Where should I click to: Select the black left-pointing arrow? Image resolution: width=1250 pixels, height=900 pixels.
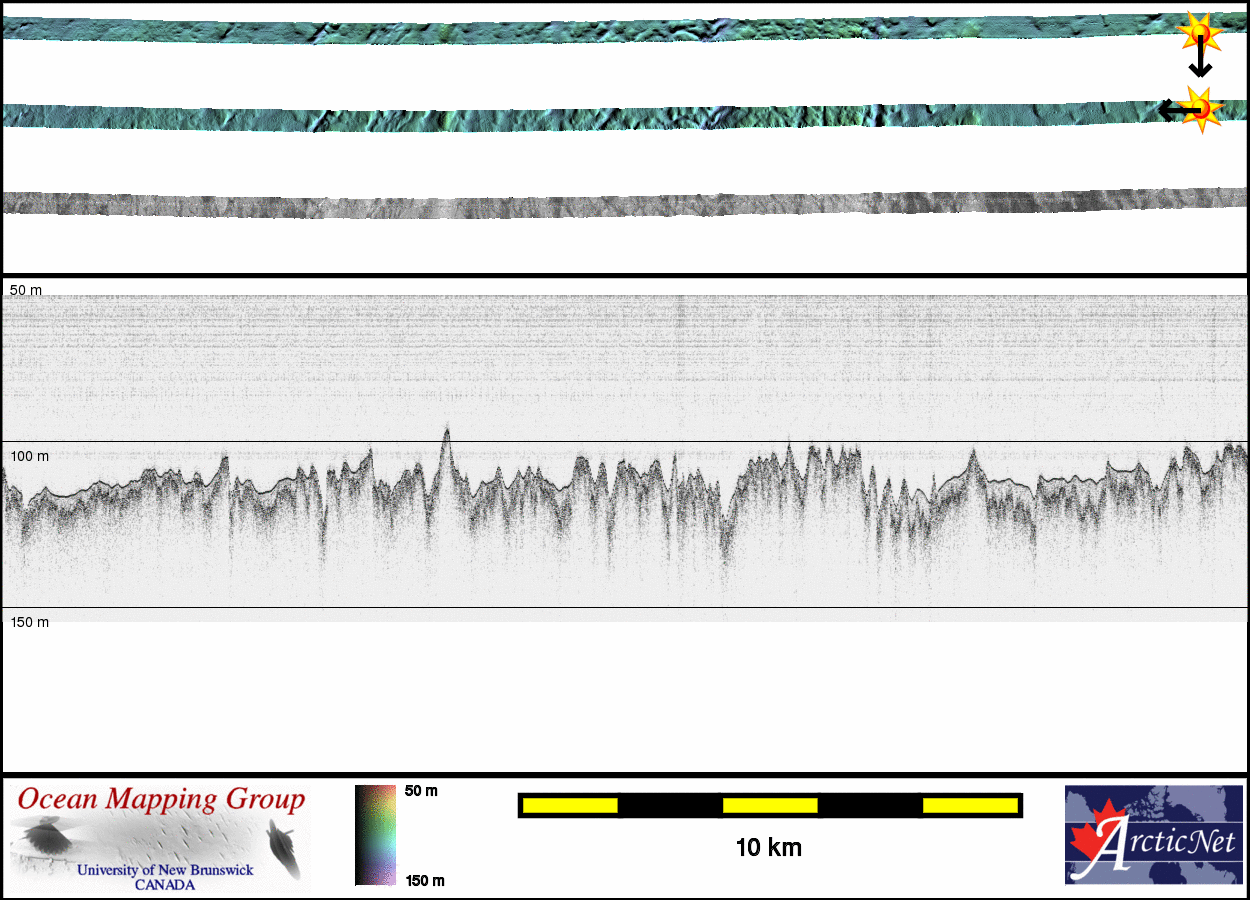click(x=1172, y=110)
